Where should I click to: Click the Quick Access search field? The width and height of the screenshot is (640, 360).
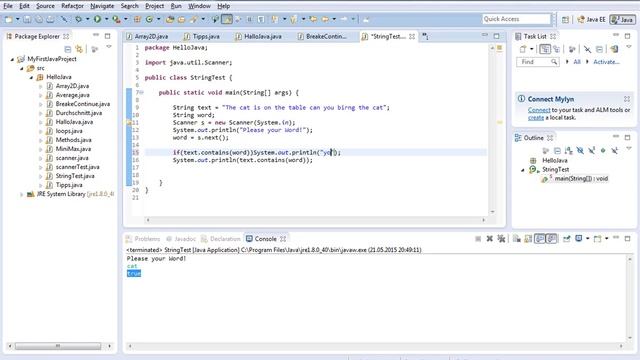click(x=516, y=19)
